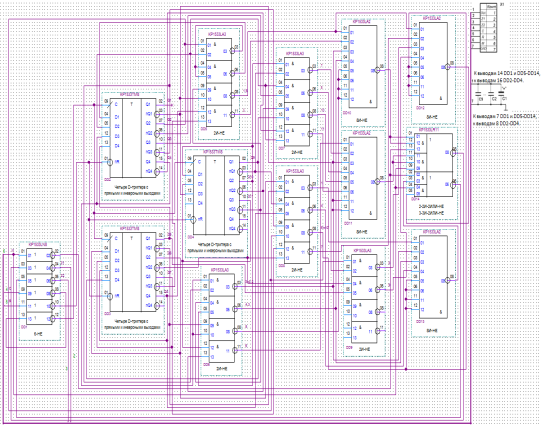The image size is (541, 425).
Task: Select the DD3 quad D-trigger component
Action: click(x=132, y=272)
